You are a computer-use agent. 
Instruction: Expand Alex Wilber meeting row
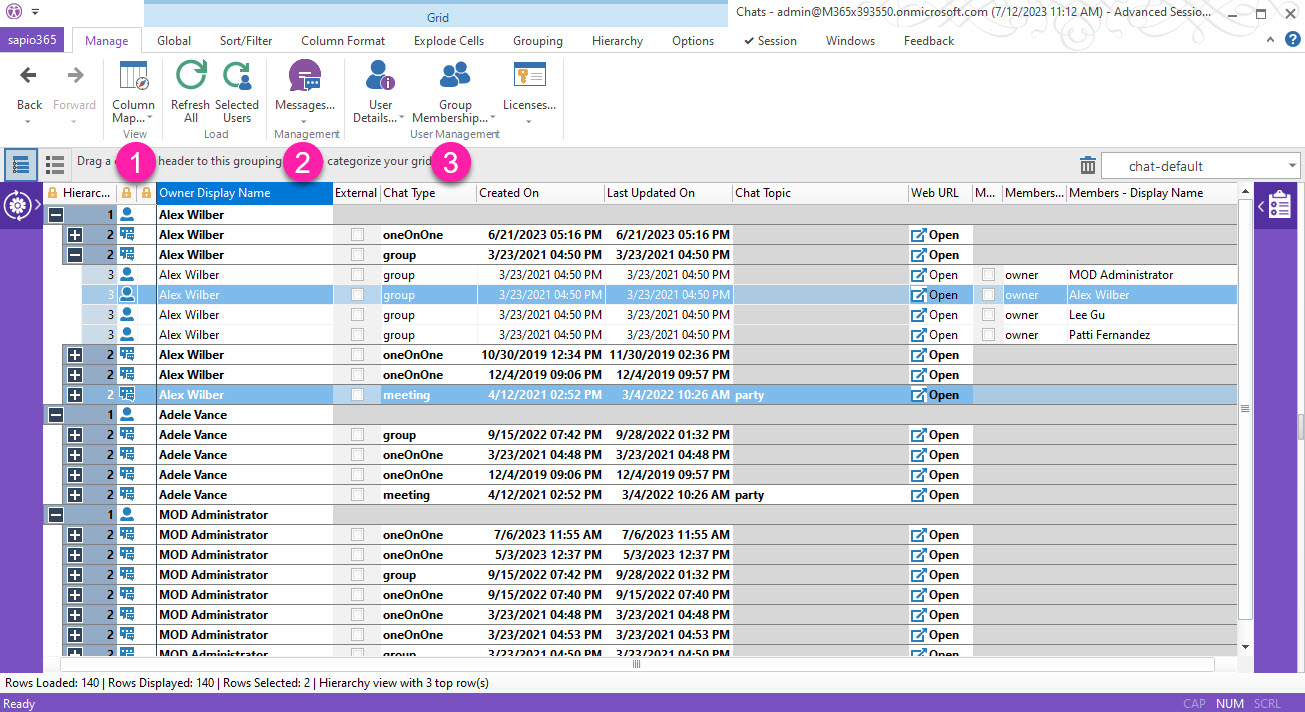(75, 395)
